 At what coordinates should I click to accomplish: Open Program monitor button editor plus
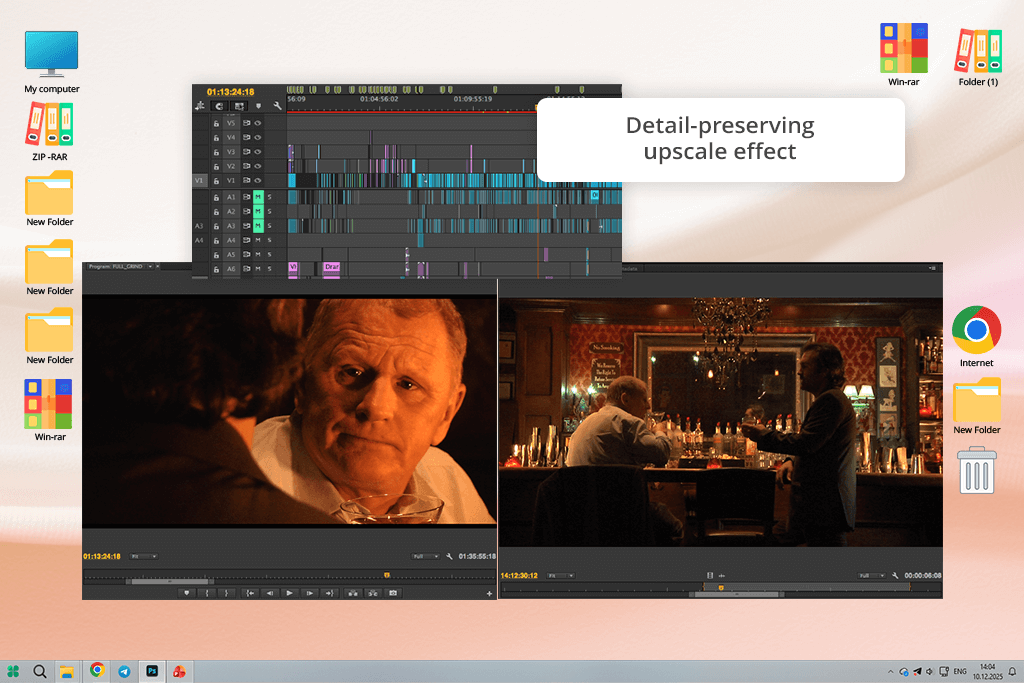point(489,594)
